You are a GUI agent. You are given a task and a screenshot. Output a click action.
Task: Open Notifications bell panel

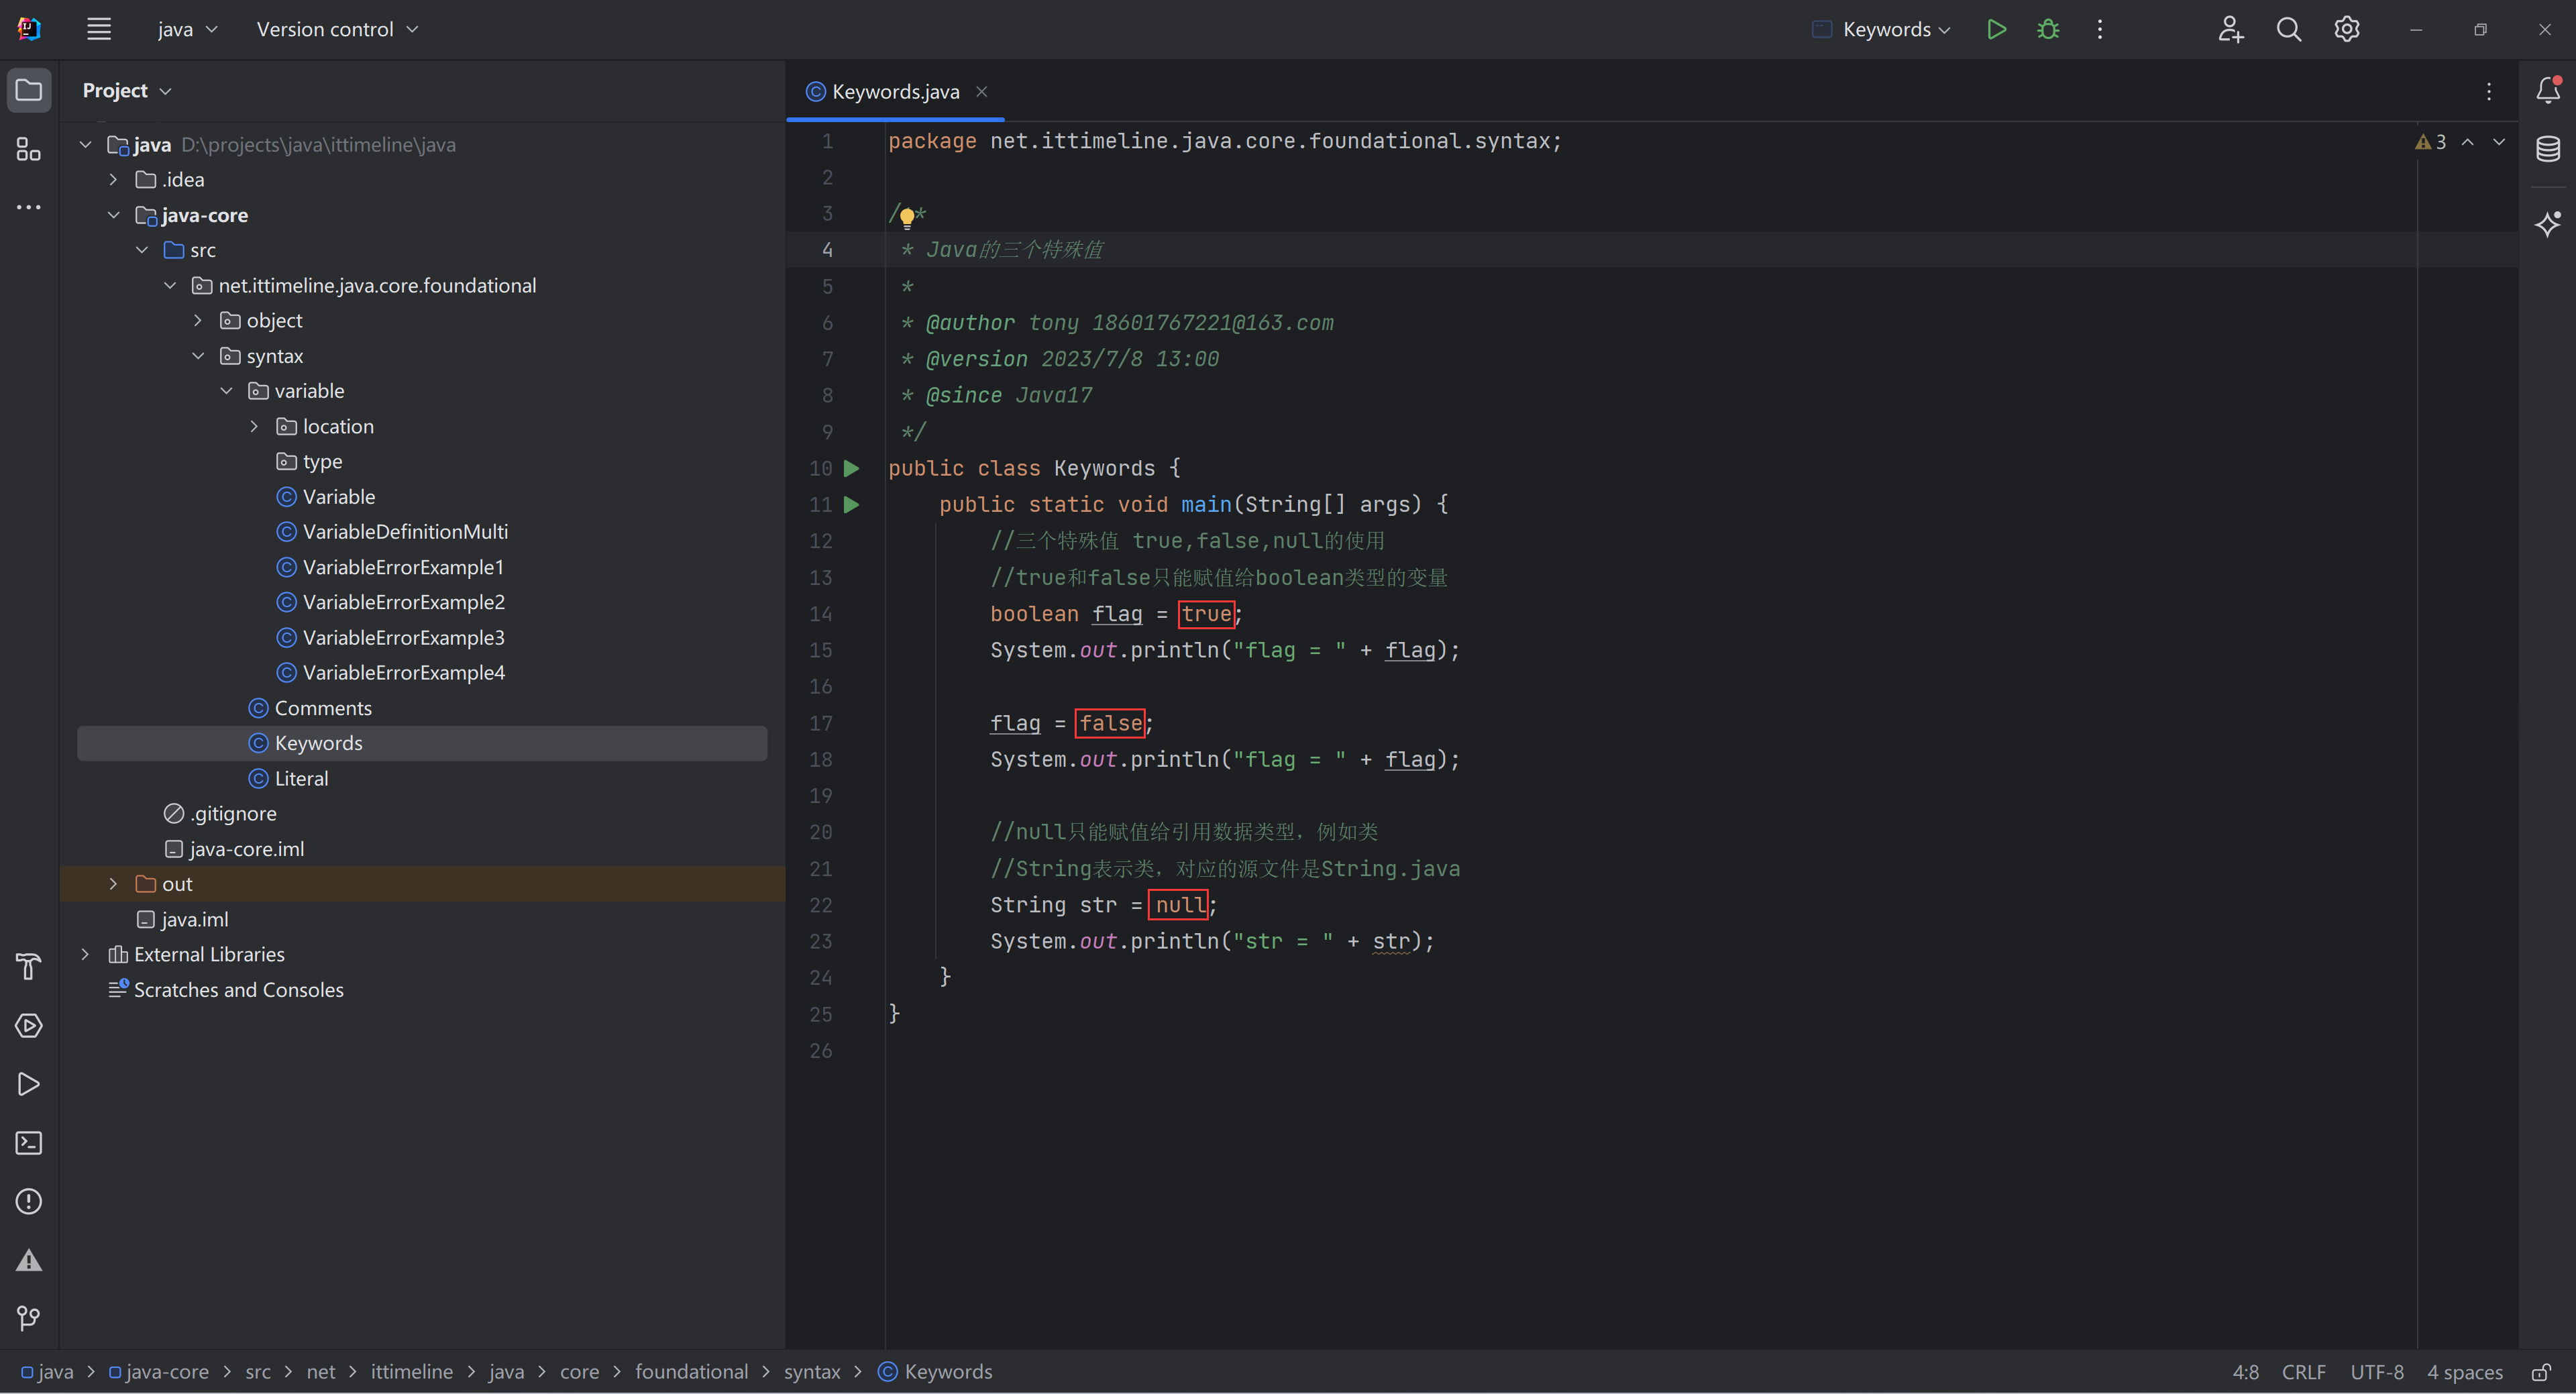tap(2548, 90)
